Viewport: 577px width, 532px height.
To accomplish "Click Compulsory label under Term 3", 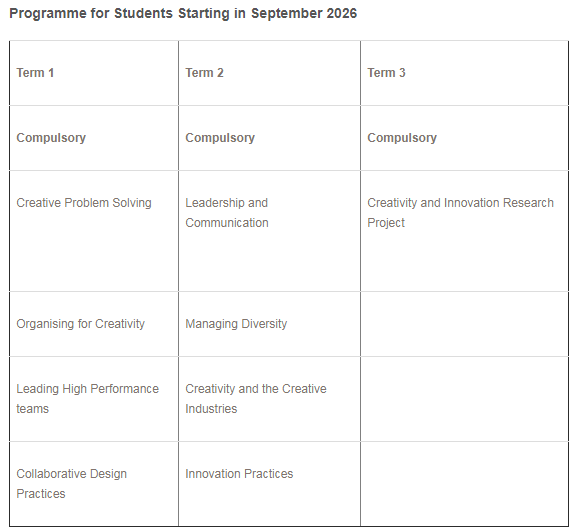I will point(402,138).
